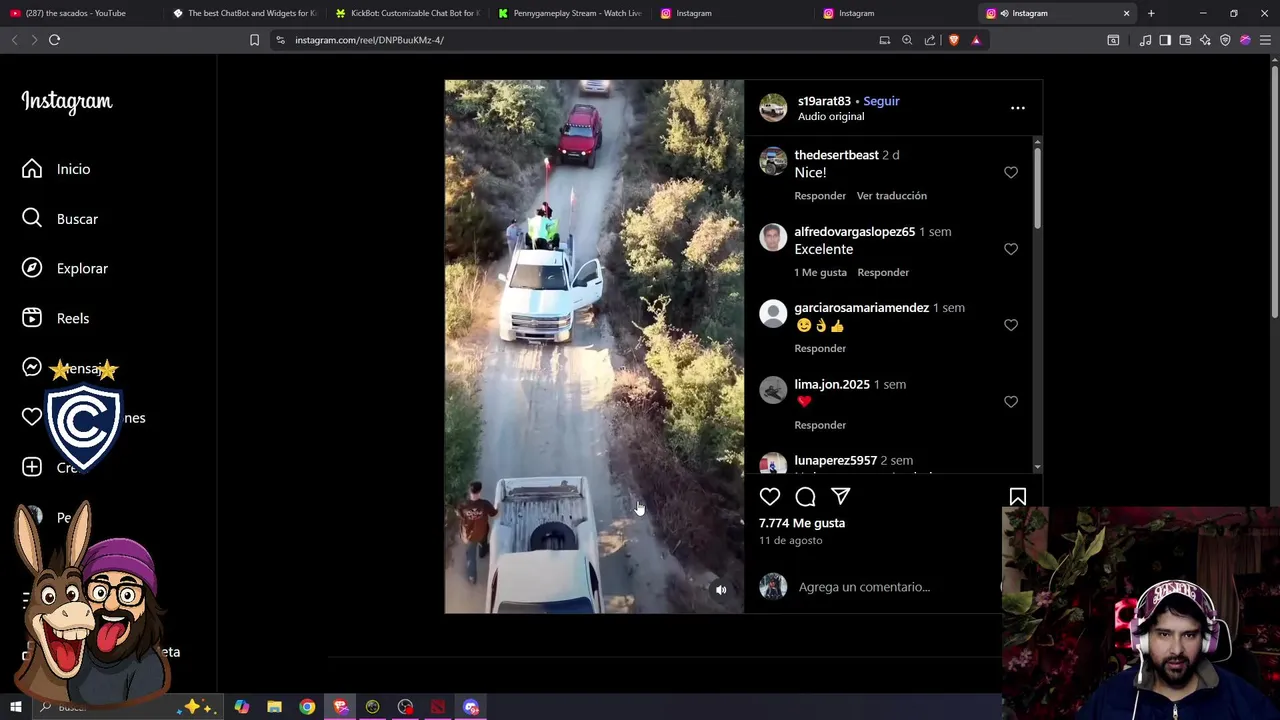Viewport: 1280px width, 720px height.
Task: Open Discord on the taskbar
Action: 471,707
